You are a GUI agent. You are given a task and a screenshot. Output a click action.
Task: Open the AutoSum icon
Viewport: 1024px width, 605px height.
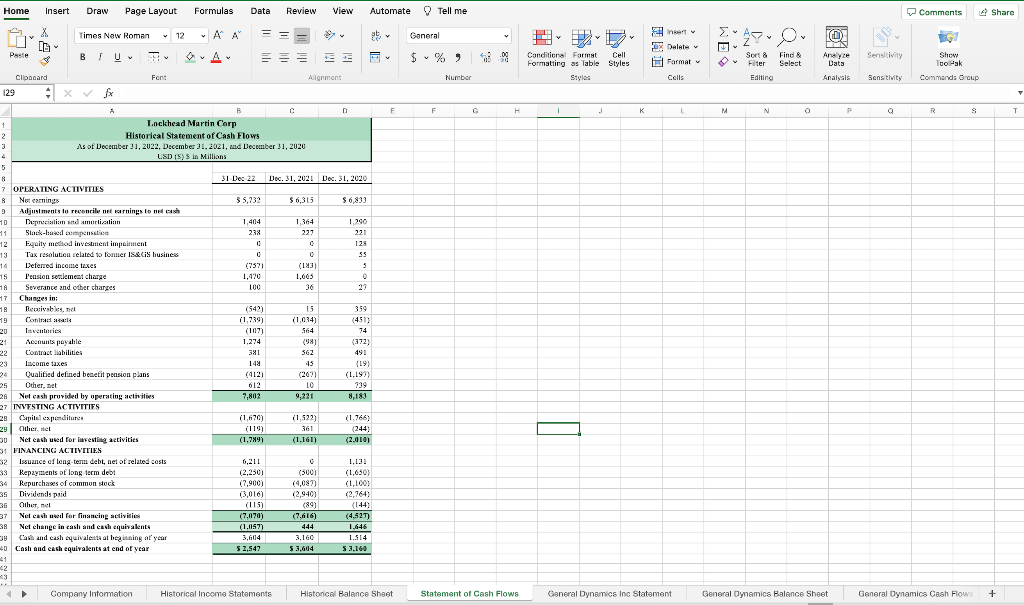pyautogui.click(x=722, y=32)
